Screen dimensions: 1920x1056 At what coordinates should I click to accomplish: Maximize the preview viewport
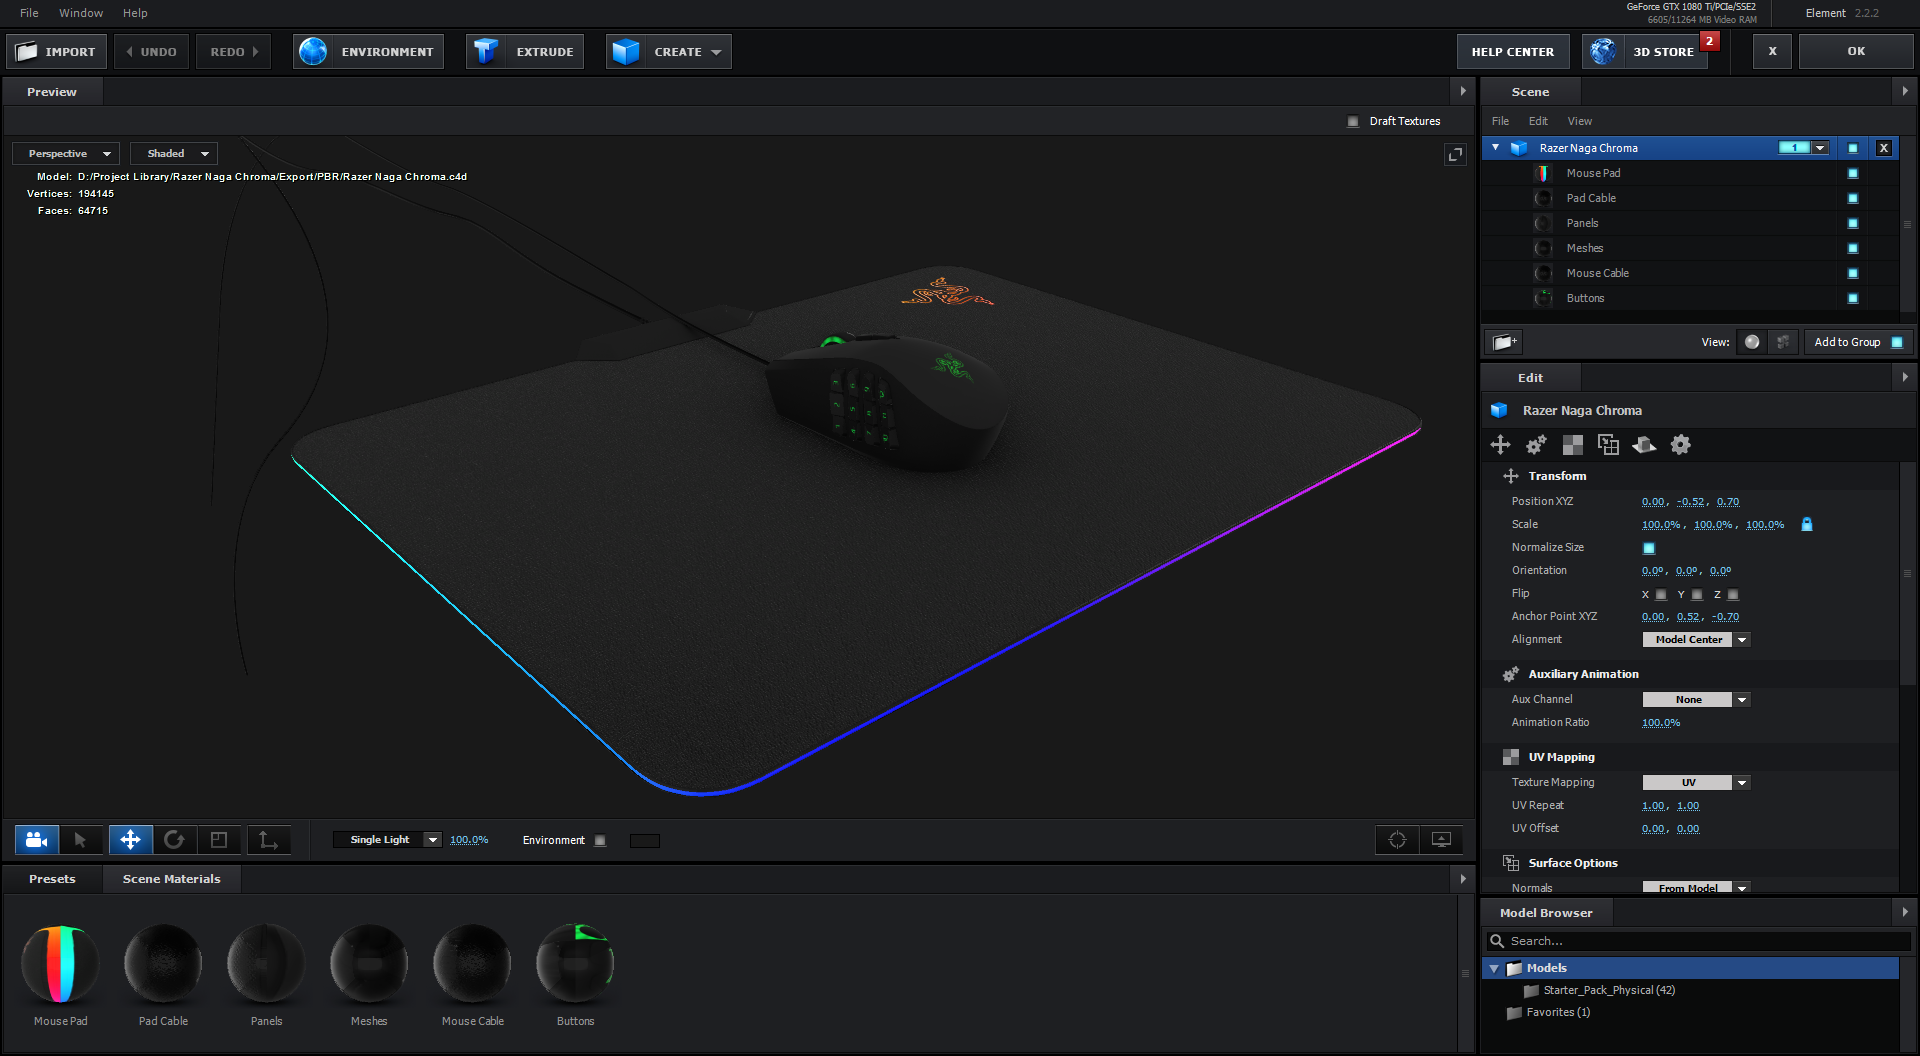tap(1455, 154)
